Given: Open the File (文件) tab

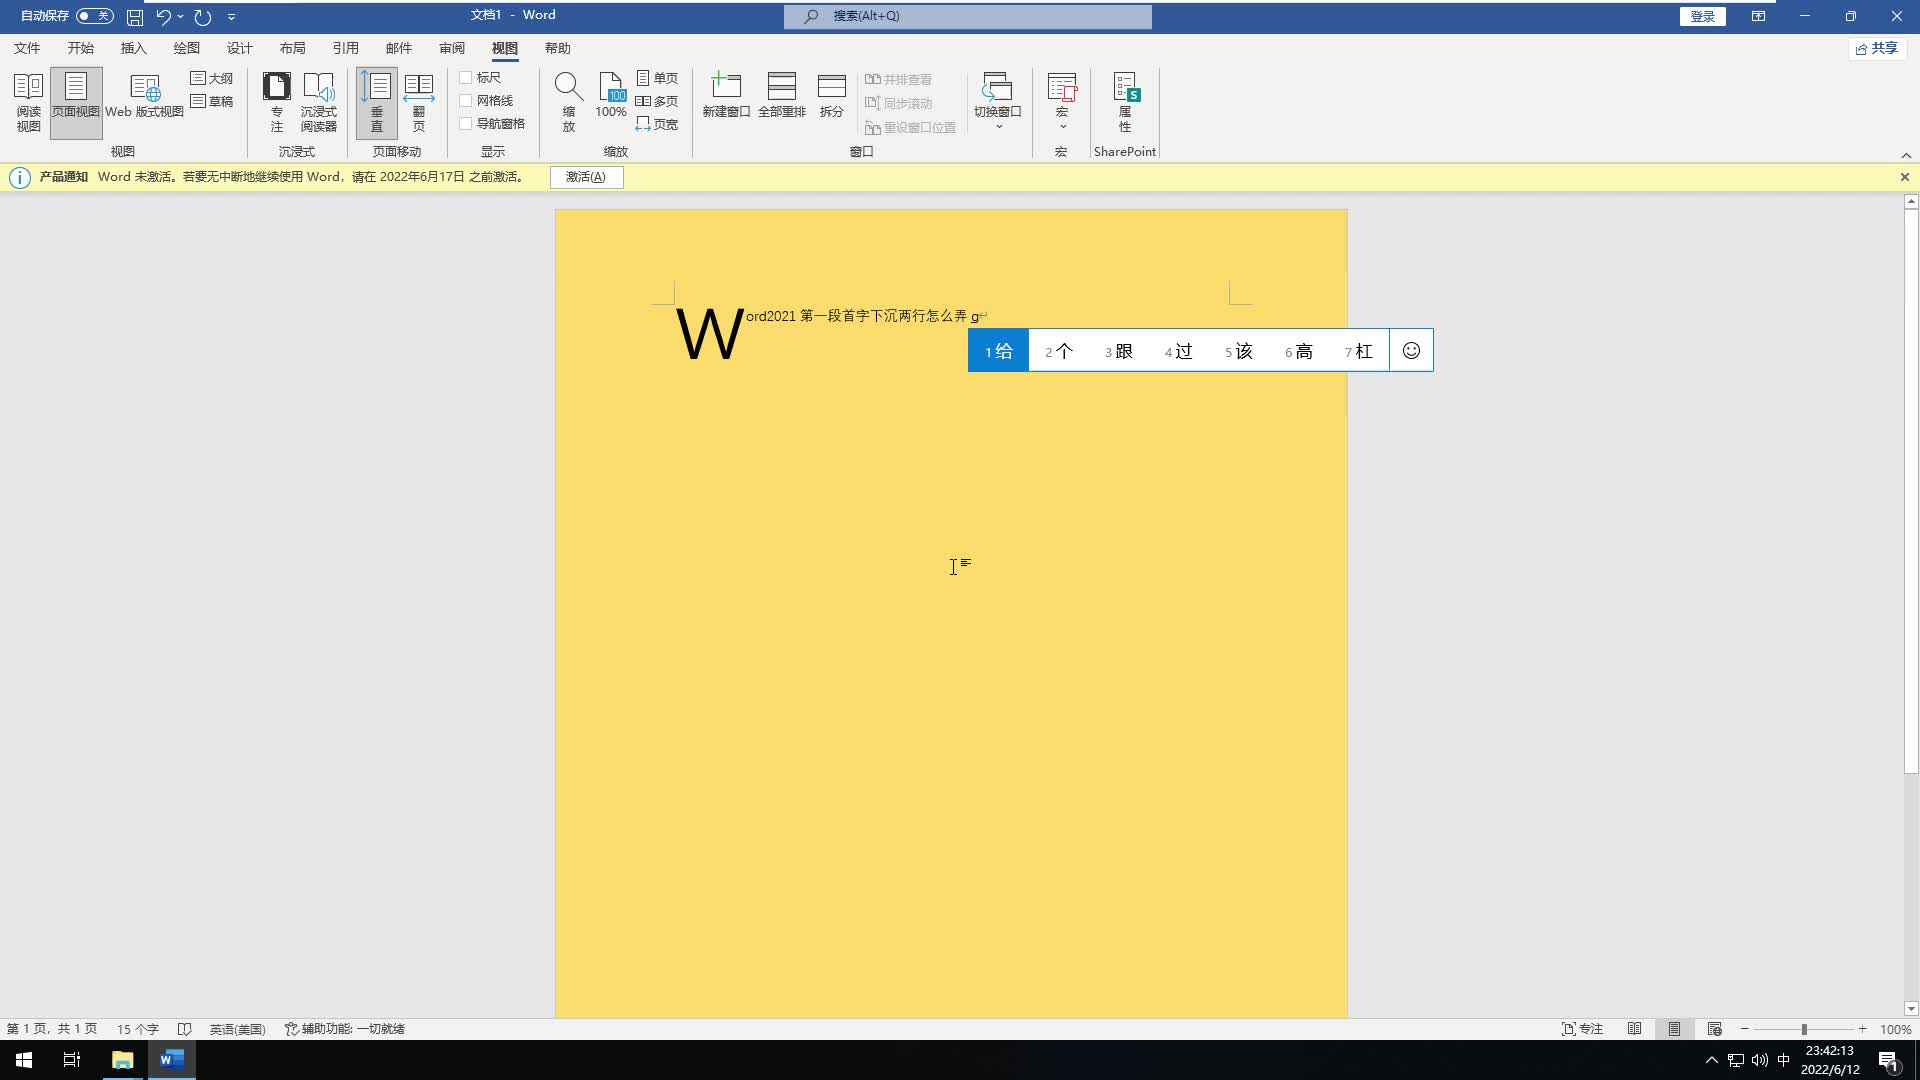Looking at the screenshot, I should tap(27, 48).
